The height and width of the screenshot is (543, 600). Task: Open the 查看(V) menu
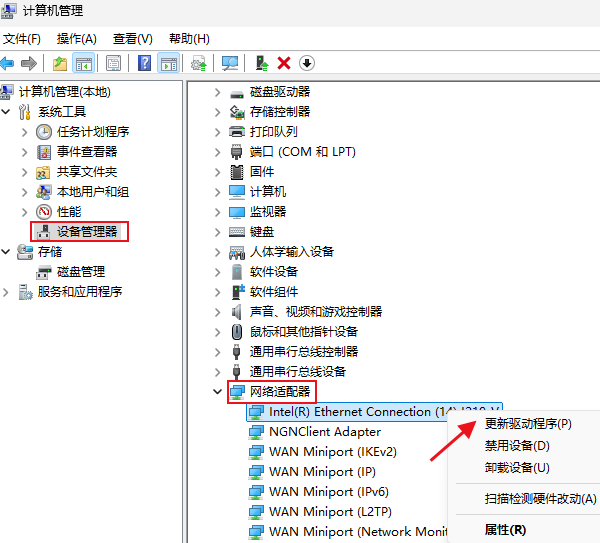(x=132, y=39)
